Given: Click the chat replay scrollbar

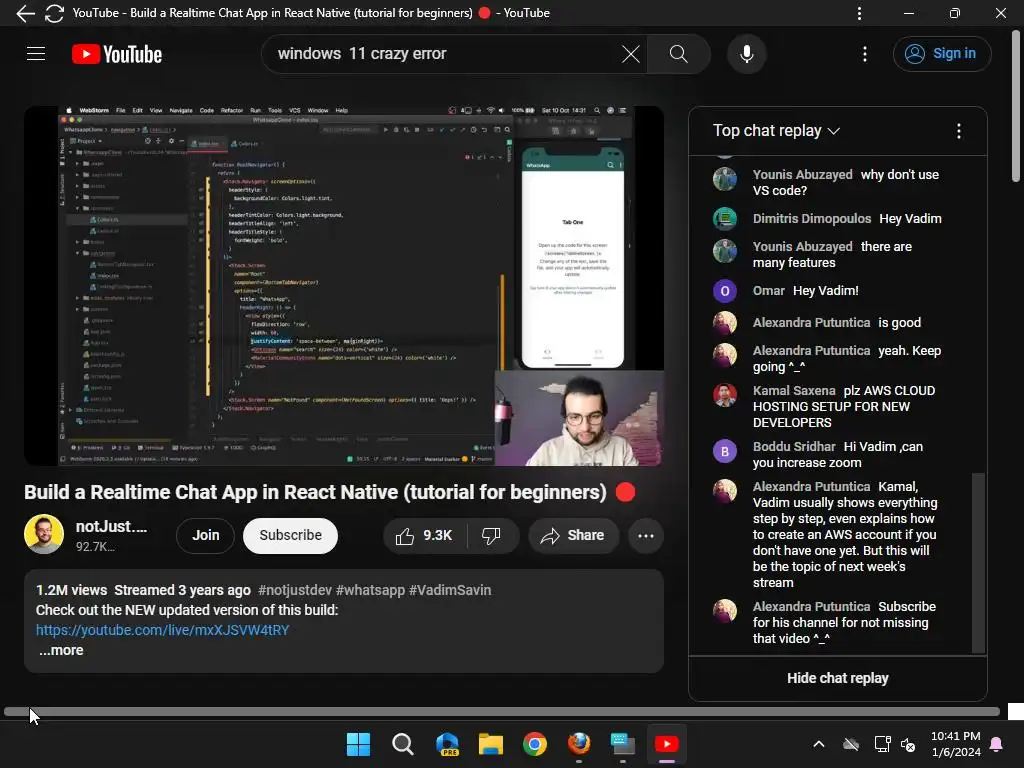Looking at the screenshot, I should click(978, 562).
